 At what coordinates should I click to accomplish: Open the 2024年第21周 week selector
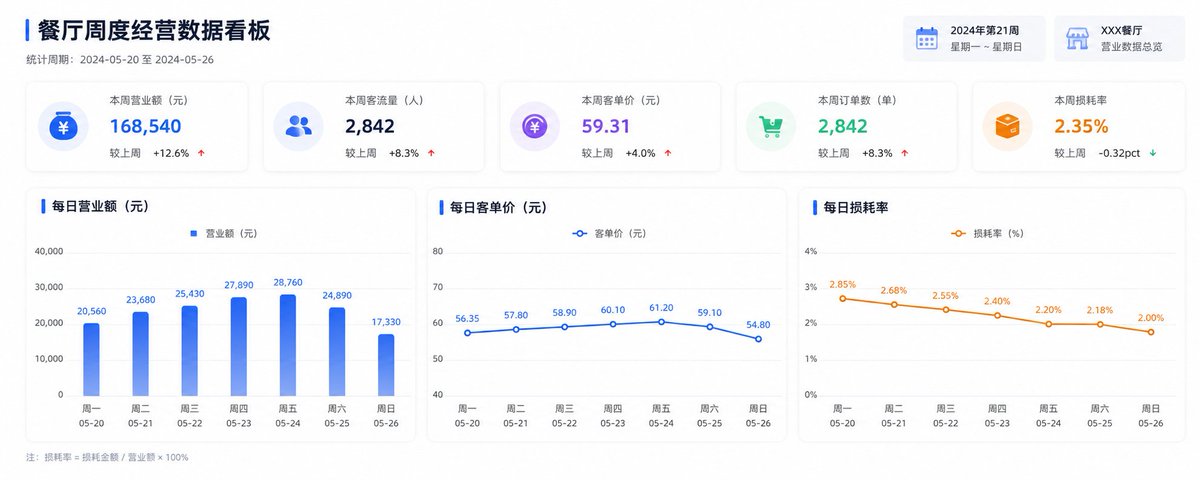(974, 39)
